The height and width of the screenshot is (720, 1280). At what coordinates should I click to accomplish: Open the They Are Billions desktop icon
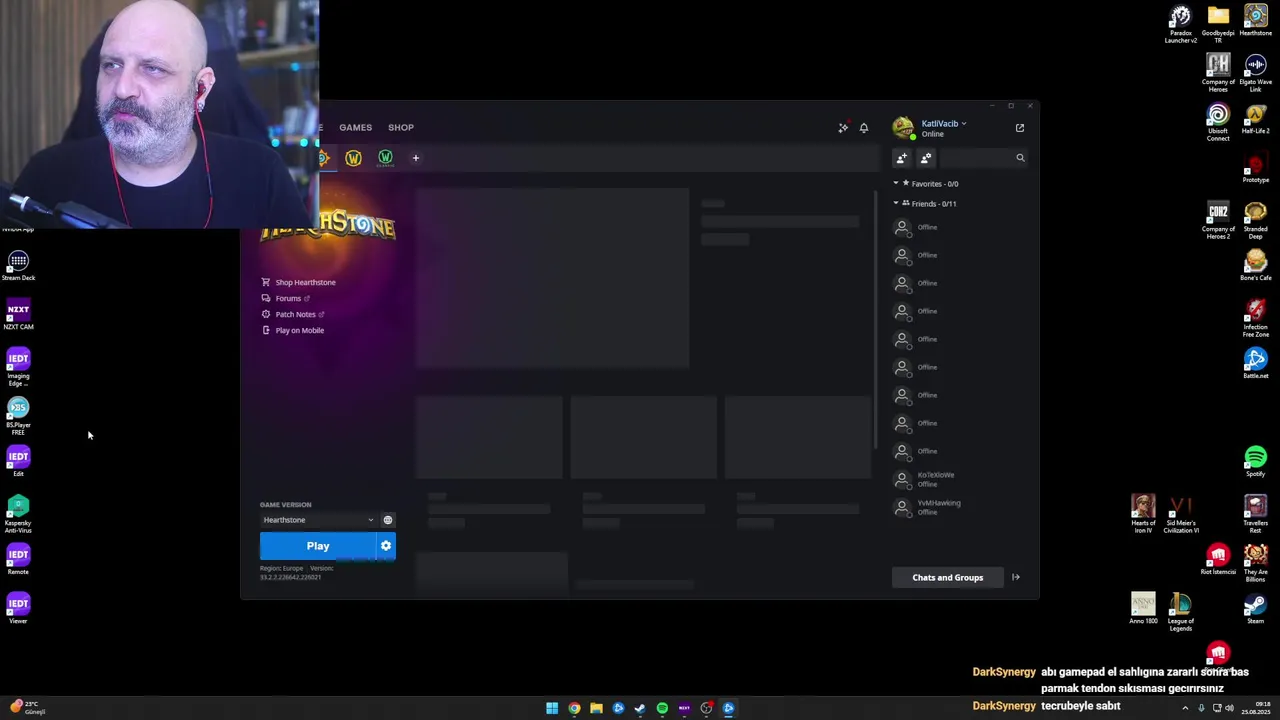[1256, 563]
